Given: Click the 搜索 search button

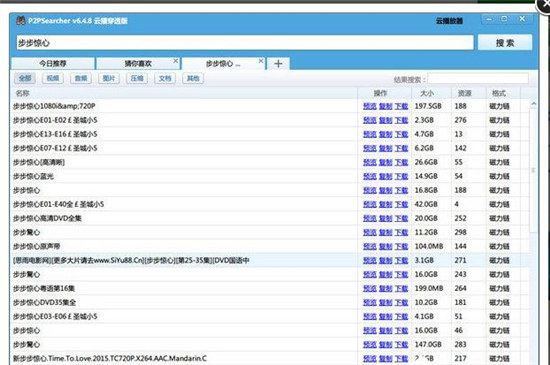Looking at the screenshot, I should [x=505, y=43].
